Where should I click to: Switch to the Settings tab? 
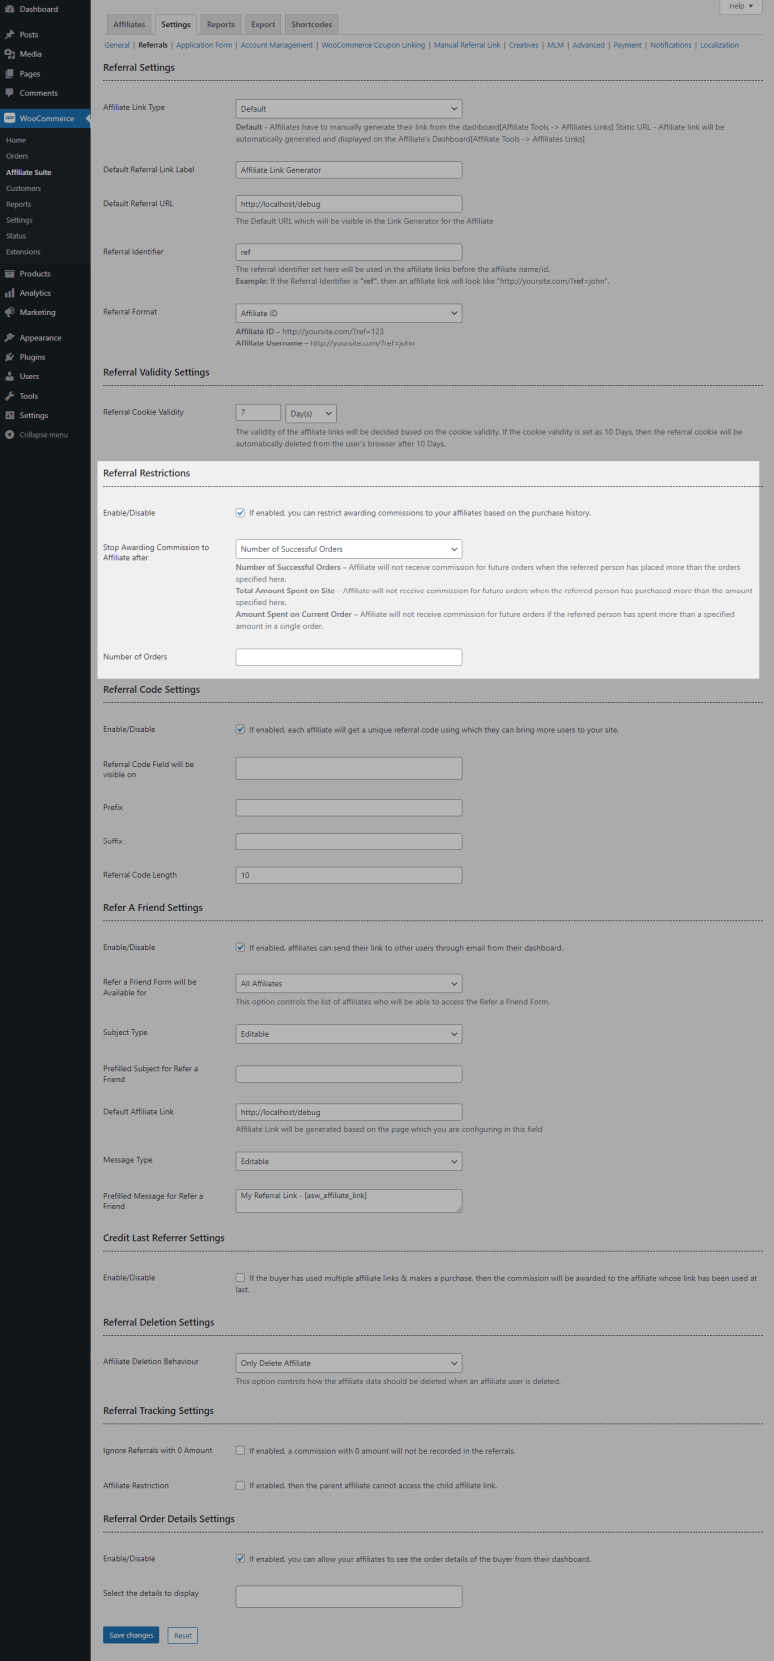click(x=176, y=24)
